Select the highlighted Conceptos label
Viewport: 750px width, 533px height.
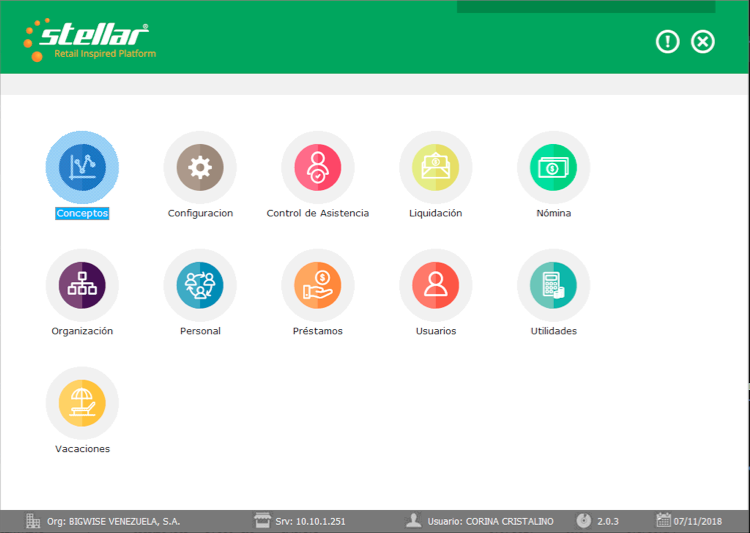(x=82, y=213)
